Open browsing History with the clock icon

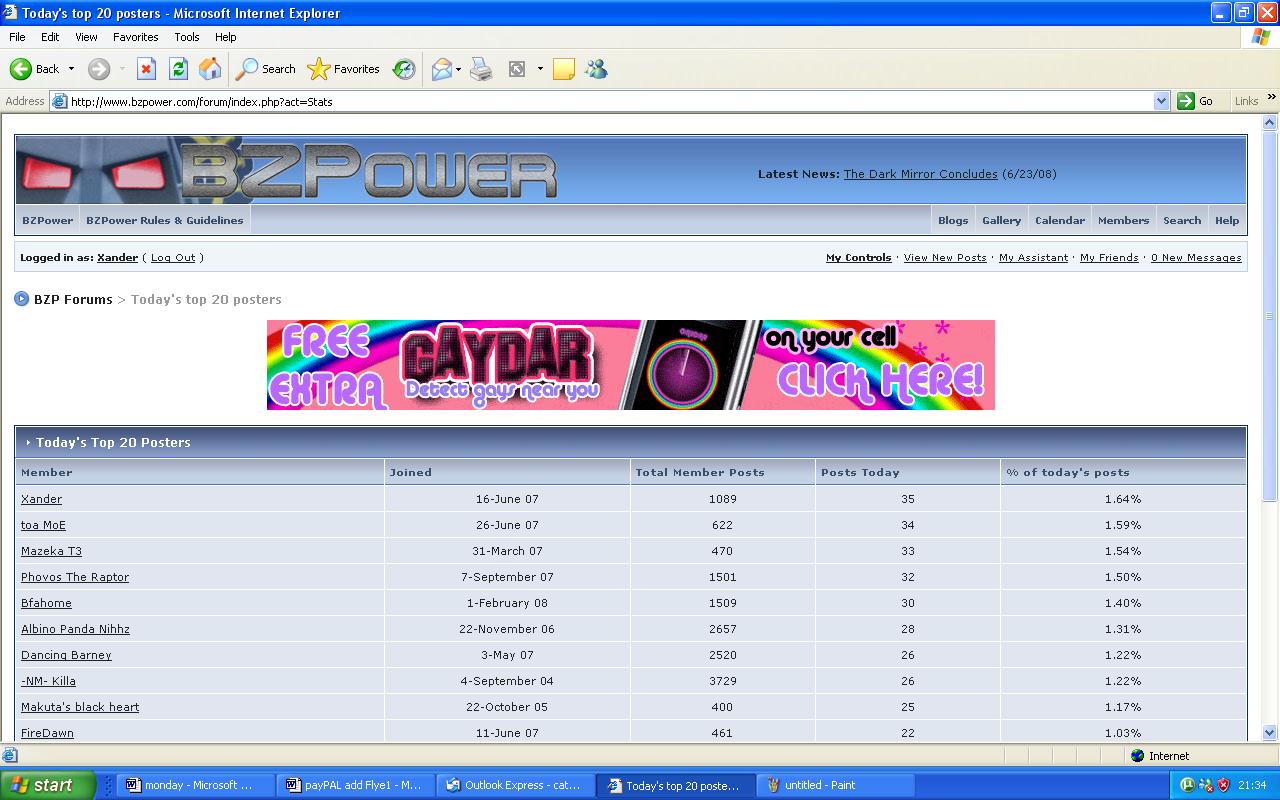tap(404, 69)
